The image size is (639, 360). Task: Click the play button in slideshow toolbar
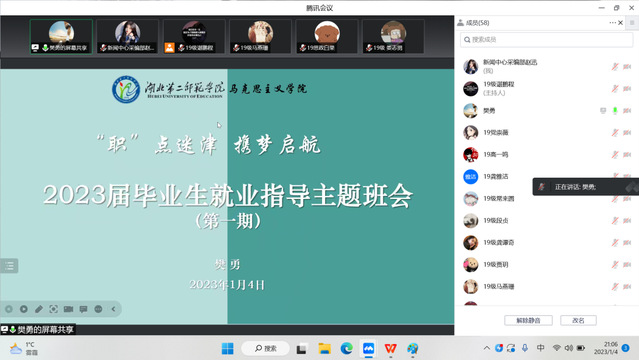24,309
